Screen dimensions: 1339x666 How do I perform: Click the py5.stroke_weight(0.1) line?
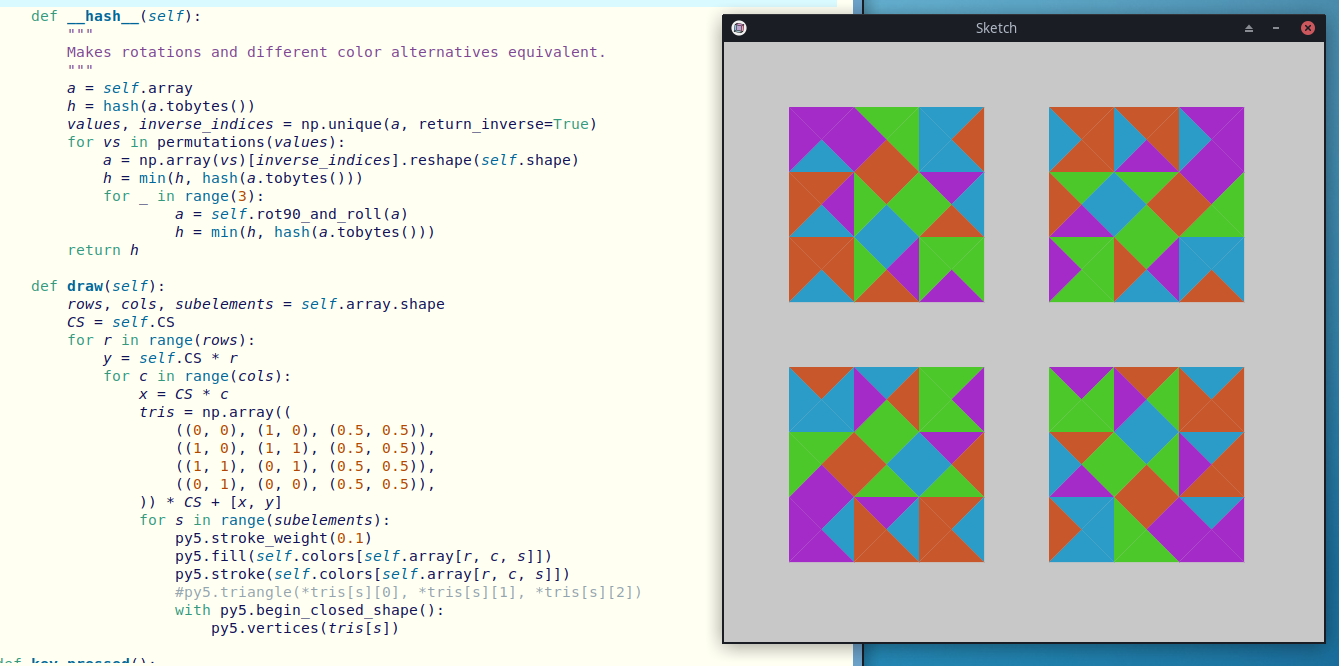pyautogui.click(x=275, y=538)
